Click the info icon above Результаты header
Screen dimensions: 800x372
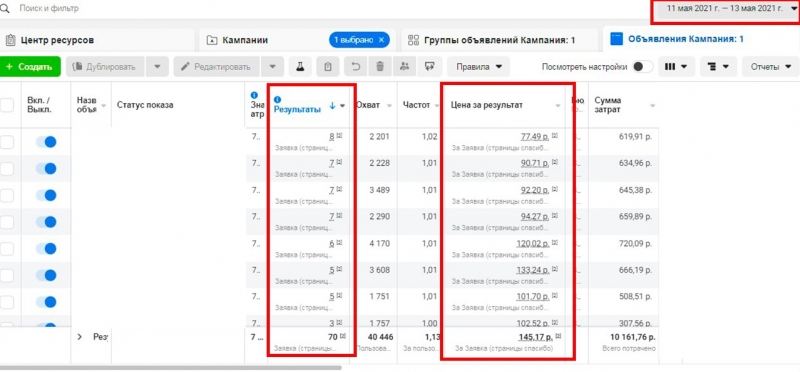278,100
